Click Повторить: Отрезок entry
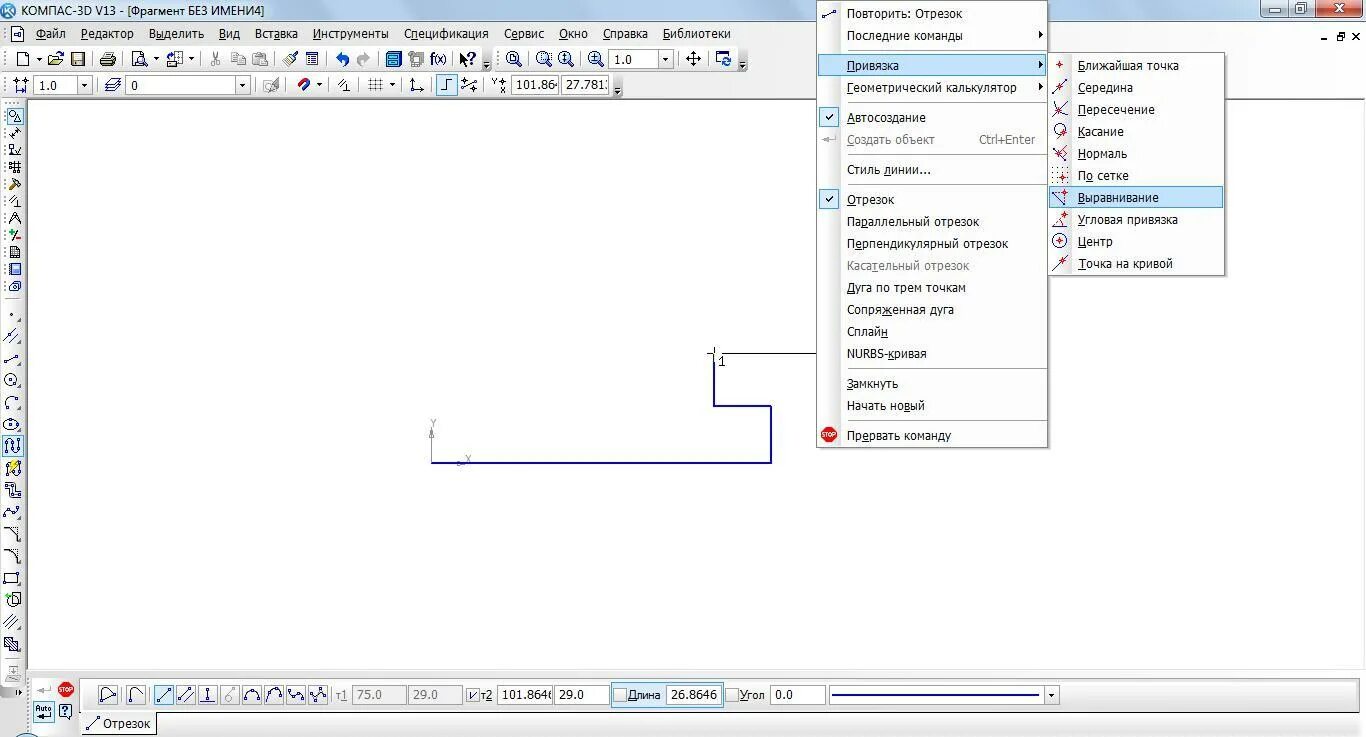Viewport: 1366px width, 737px height. [932, 14]
